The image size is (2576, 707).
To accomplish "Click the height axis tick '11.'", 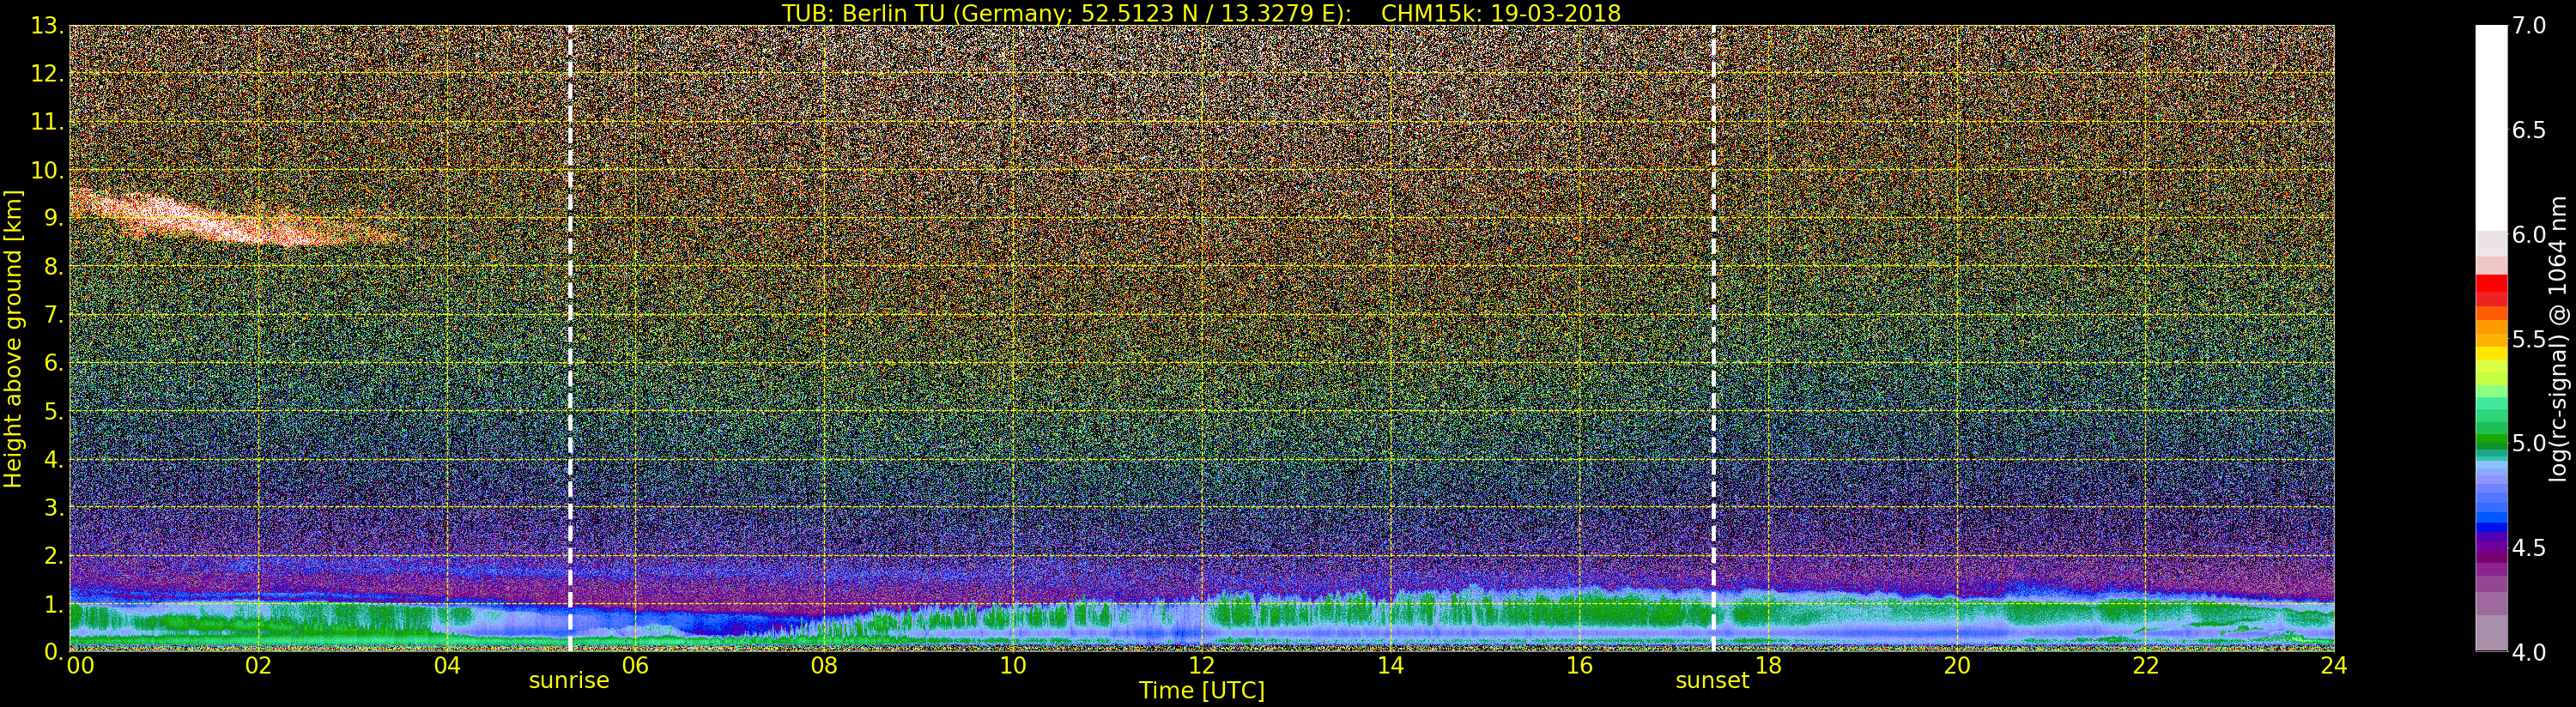I will point(47,122).
